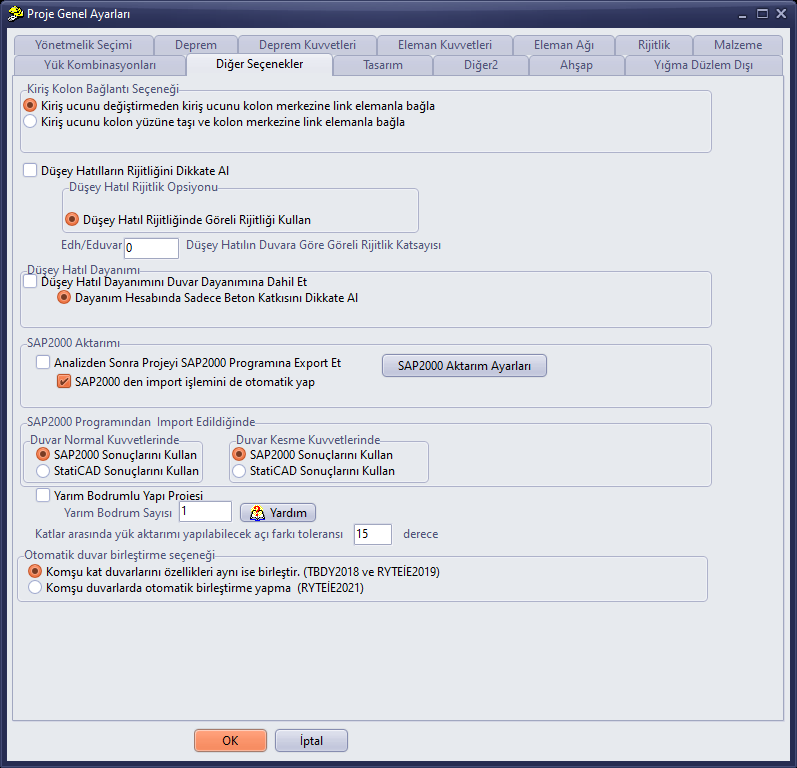Click 'Düşey Hatılın Duvara Göre Göreli Rijitlik Katsayısı' label
The image size is (797, 768).
pos(313,245)
